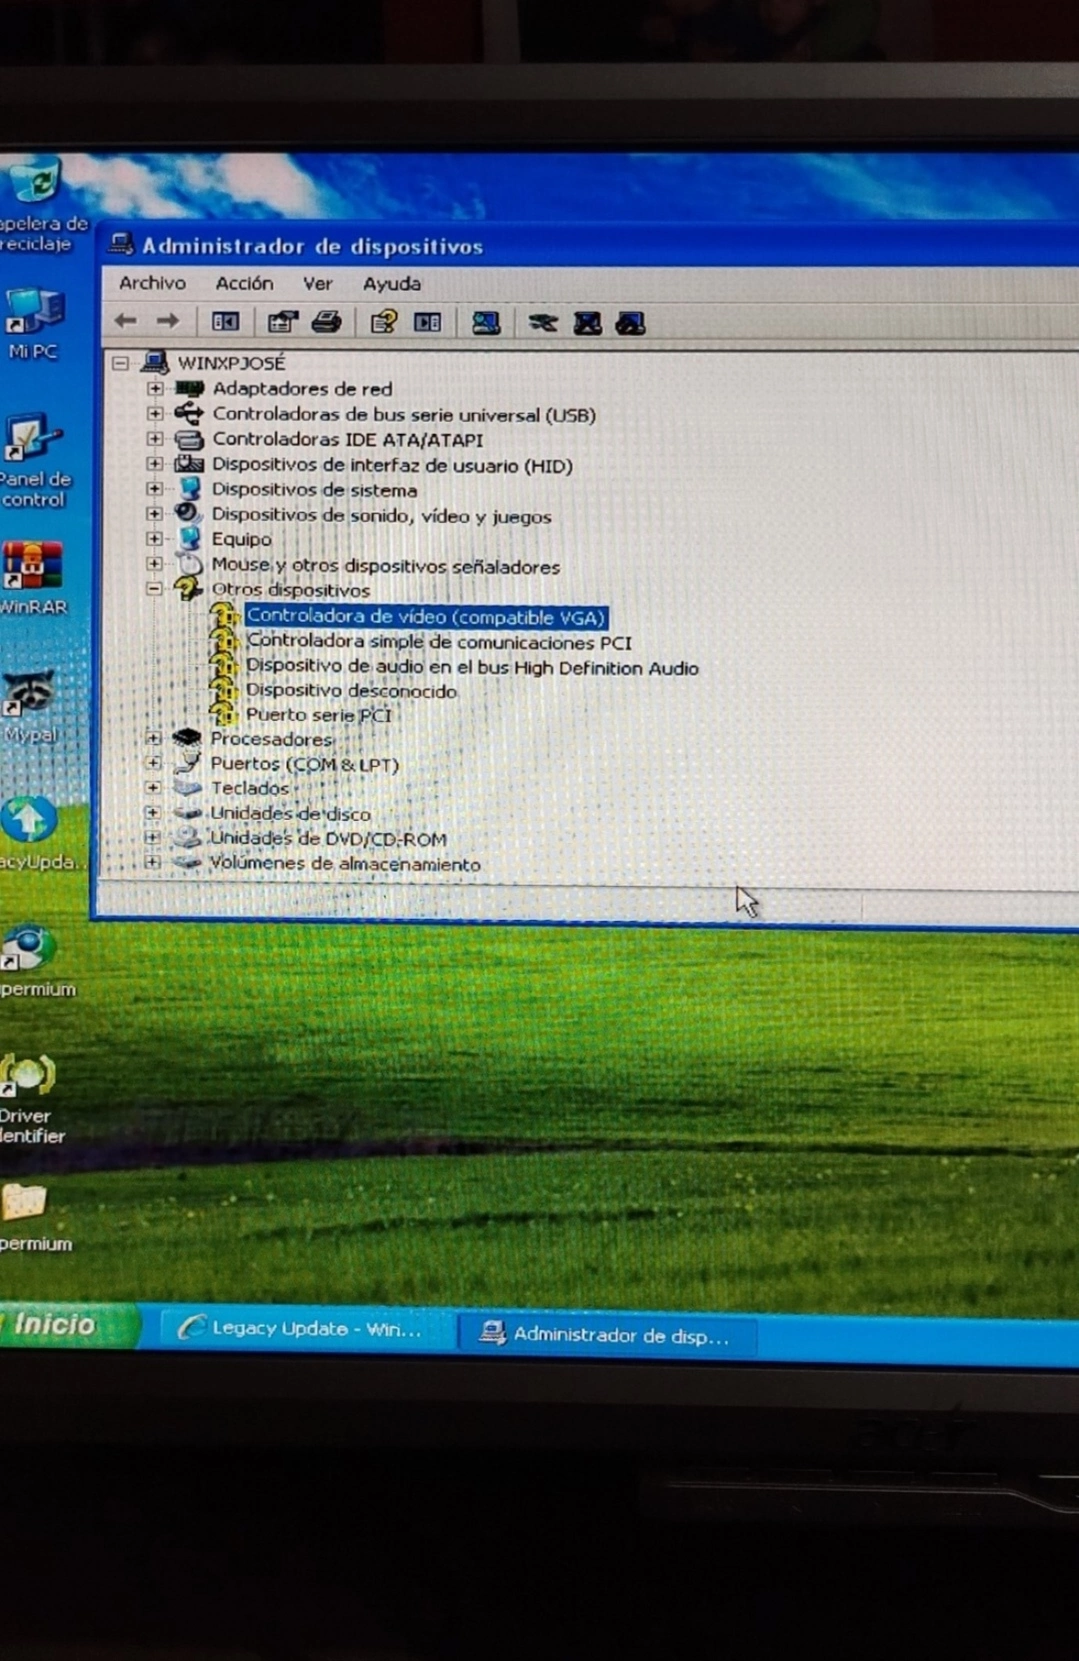Click the Print toolbar icon
Screen dimensions: 1079x1661
tap(326, 322)
